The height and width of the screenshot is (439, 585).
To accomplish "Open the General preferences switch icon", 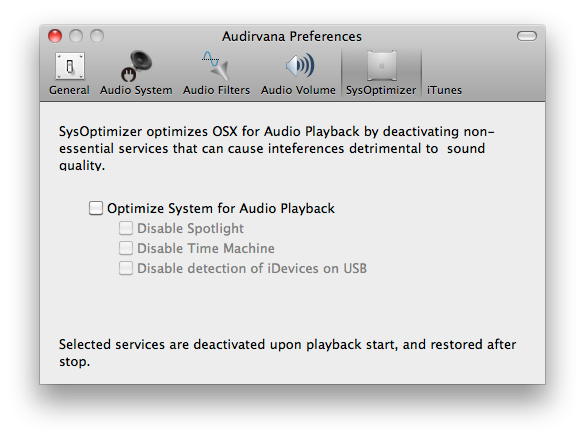I will (x=70, y=66).
